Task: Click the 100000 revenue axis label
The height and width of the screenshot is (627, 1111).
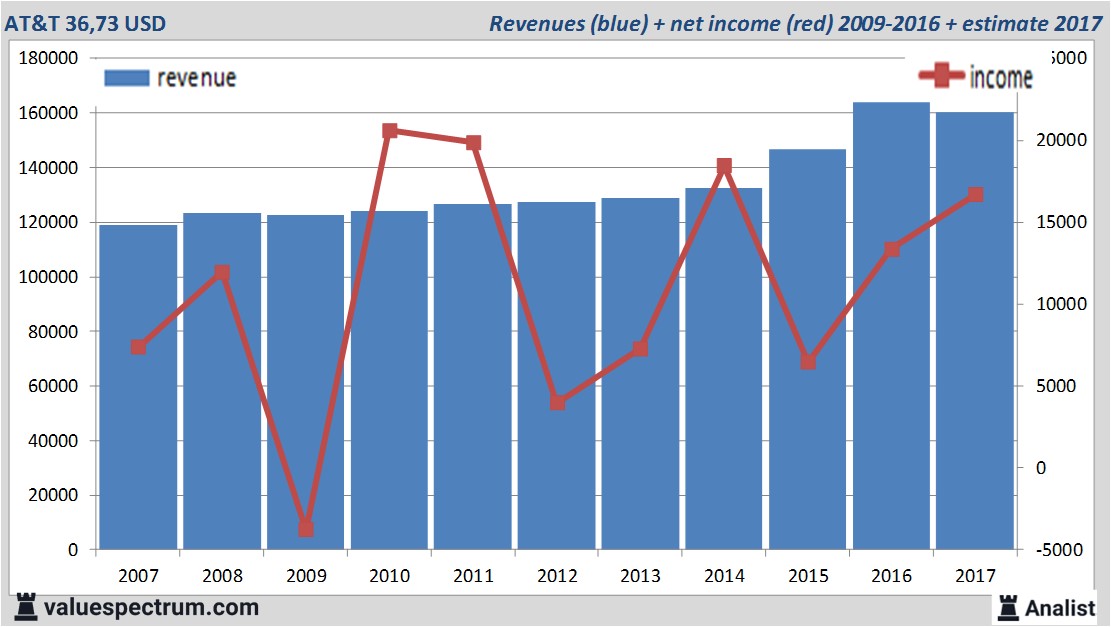Action: click(48, 277)
